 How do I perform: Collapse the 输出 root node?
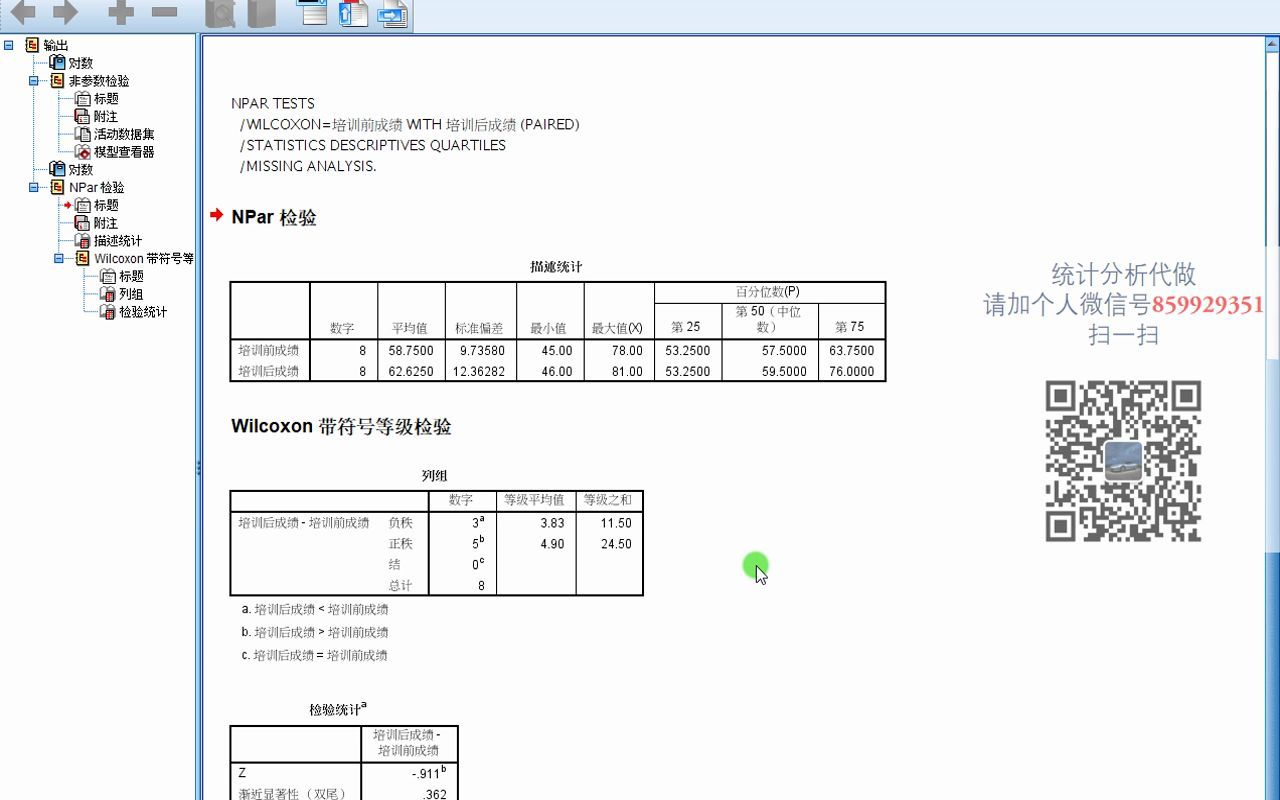tap(9, 45)
